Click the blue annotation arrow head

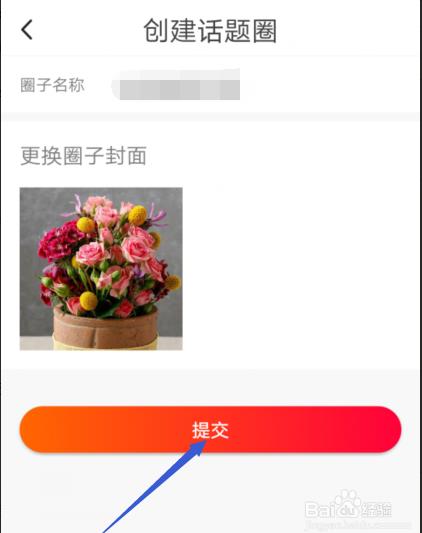coord(197,448)
